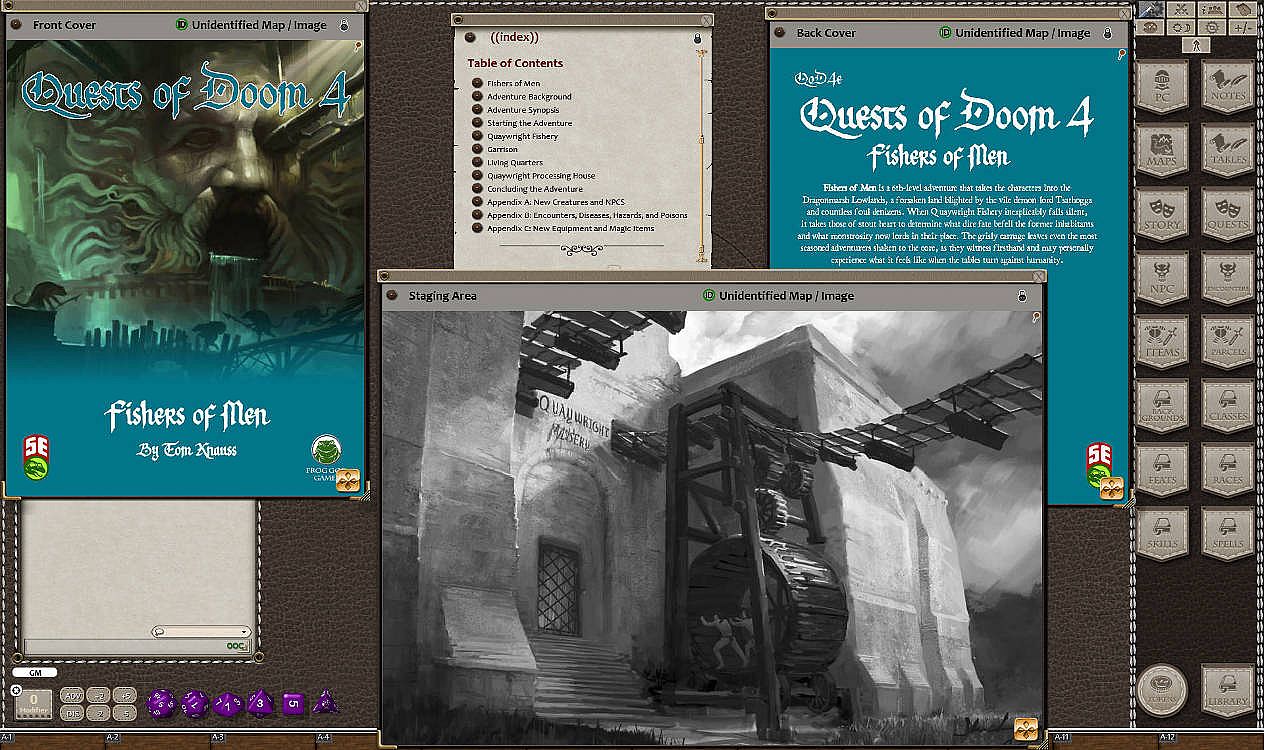
Task: Click the Back Cover share icon
Action: coord(1111,488)
